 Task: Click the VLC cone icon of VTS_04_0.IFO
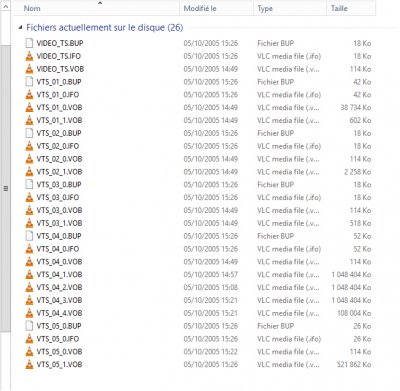pos(29,249)
